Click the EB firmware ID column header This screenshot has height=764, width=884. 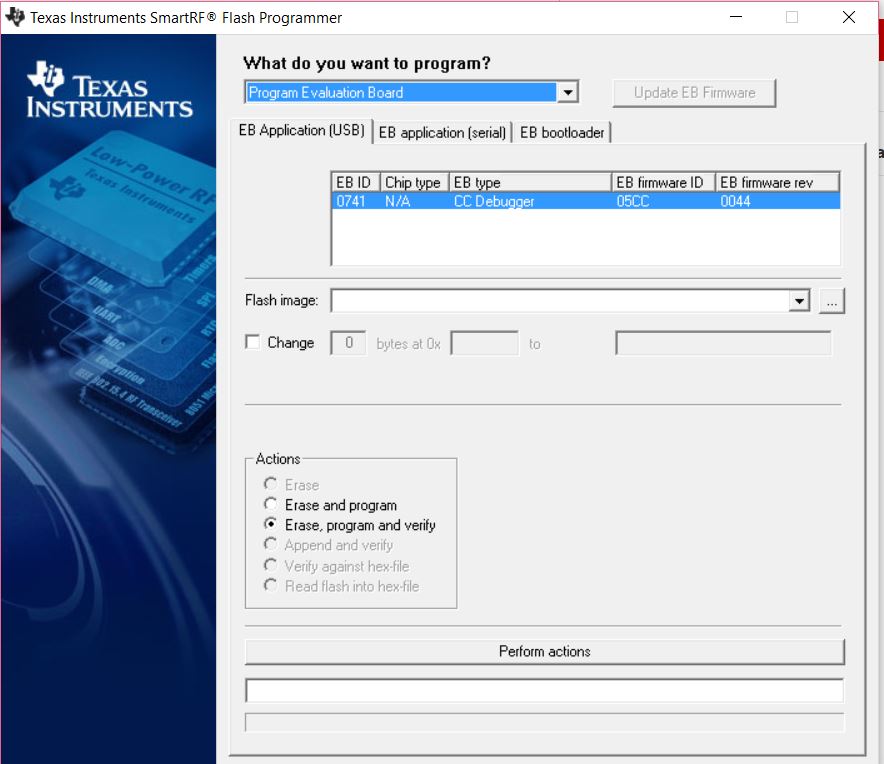(x=663, y=182)
